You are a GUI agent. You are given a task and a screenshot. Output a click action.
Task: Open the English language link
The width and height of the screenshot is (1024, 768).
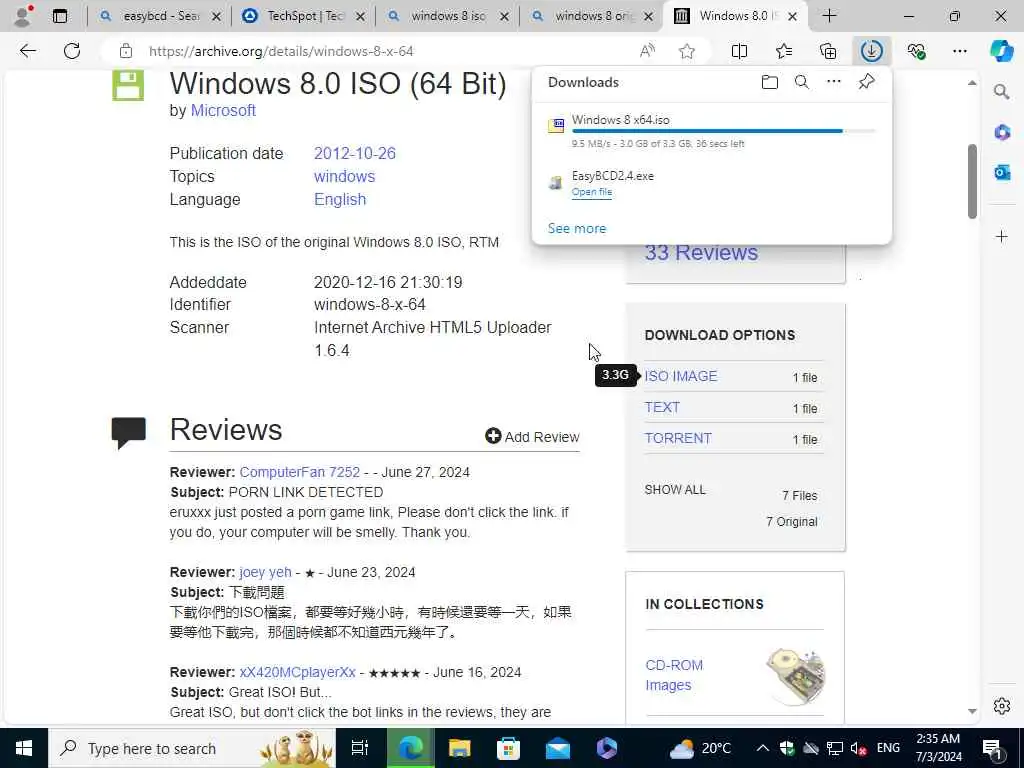click(340, 199)
